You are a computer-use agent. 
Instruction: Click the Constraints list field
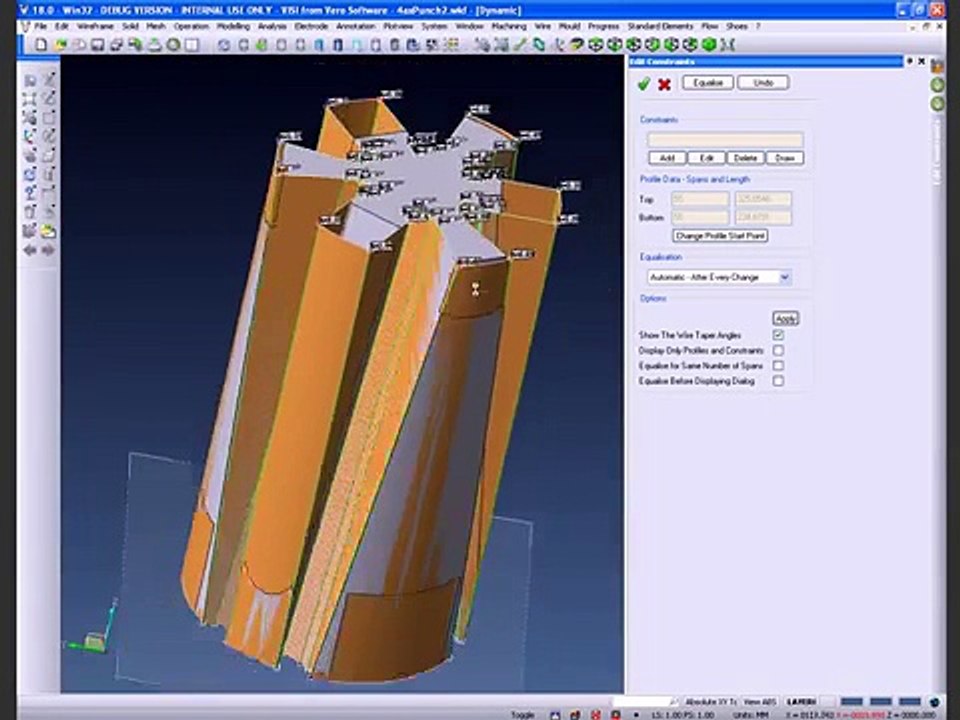[726, 140]
